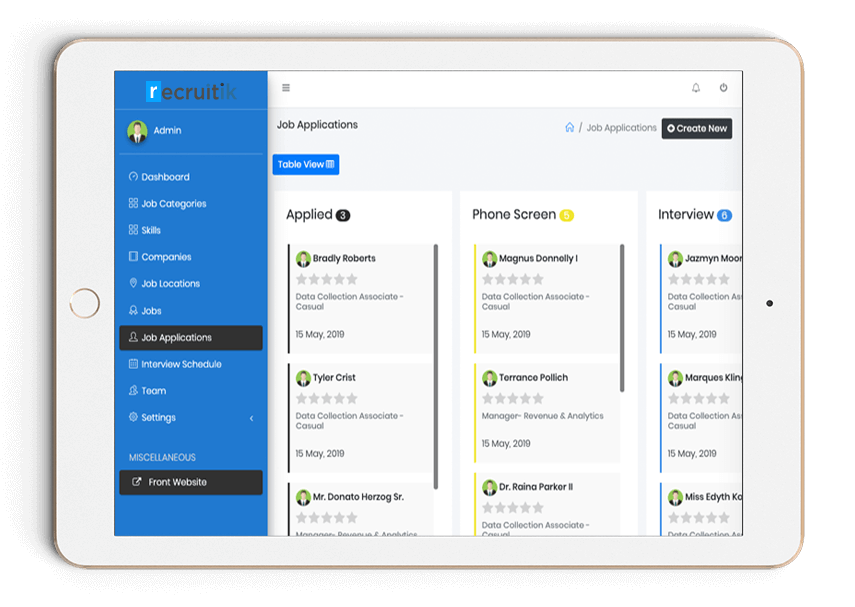
Task: Click the Recruitik logo
Action: pyautogui.click(x=190, y=92)
